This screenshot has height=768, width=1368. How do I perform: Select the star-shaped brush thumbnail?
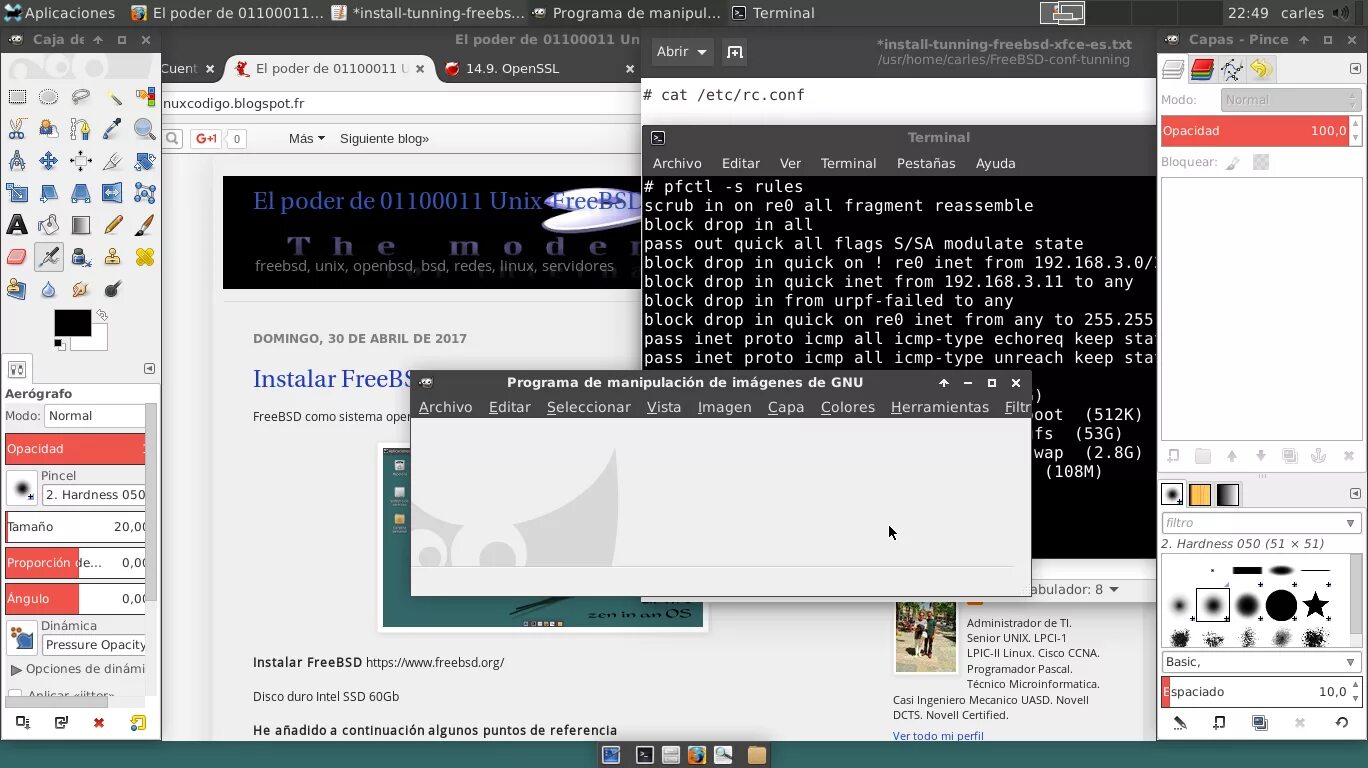(x=1316, y=605)
